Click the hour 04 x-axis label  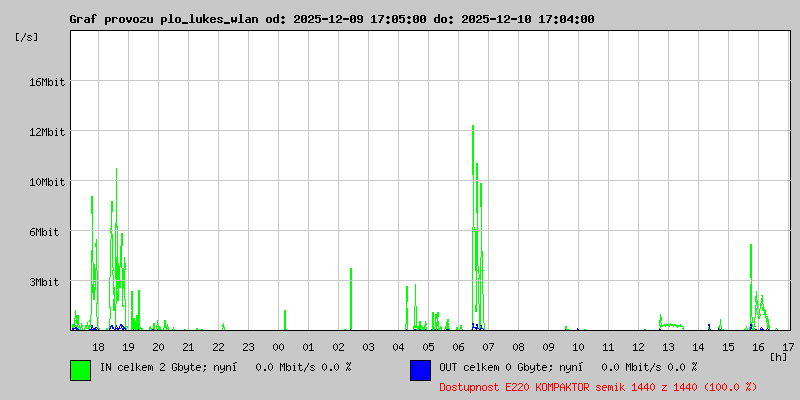pos(398,347)
